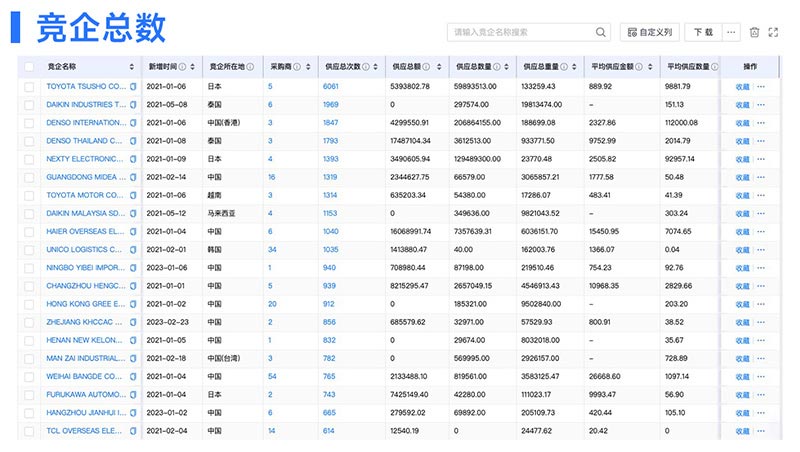The image size is (800, 452).
Task: Open the more options ellipsis next to 下载
Action: tap(731, 32)
